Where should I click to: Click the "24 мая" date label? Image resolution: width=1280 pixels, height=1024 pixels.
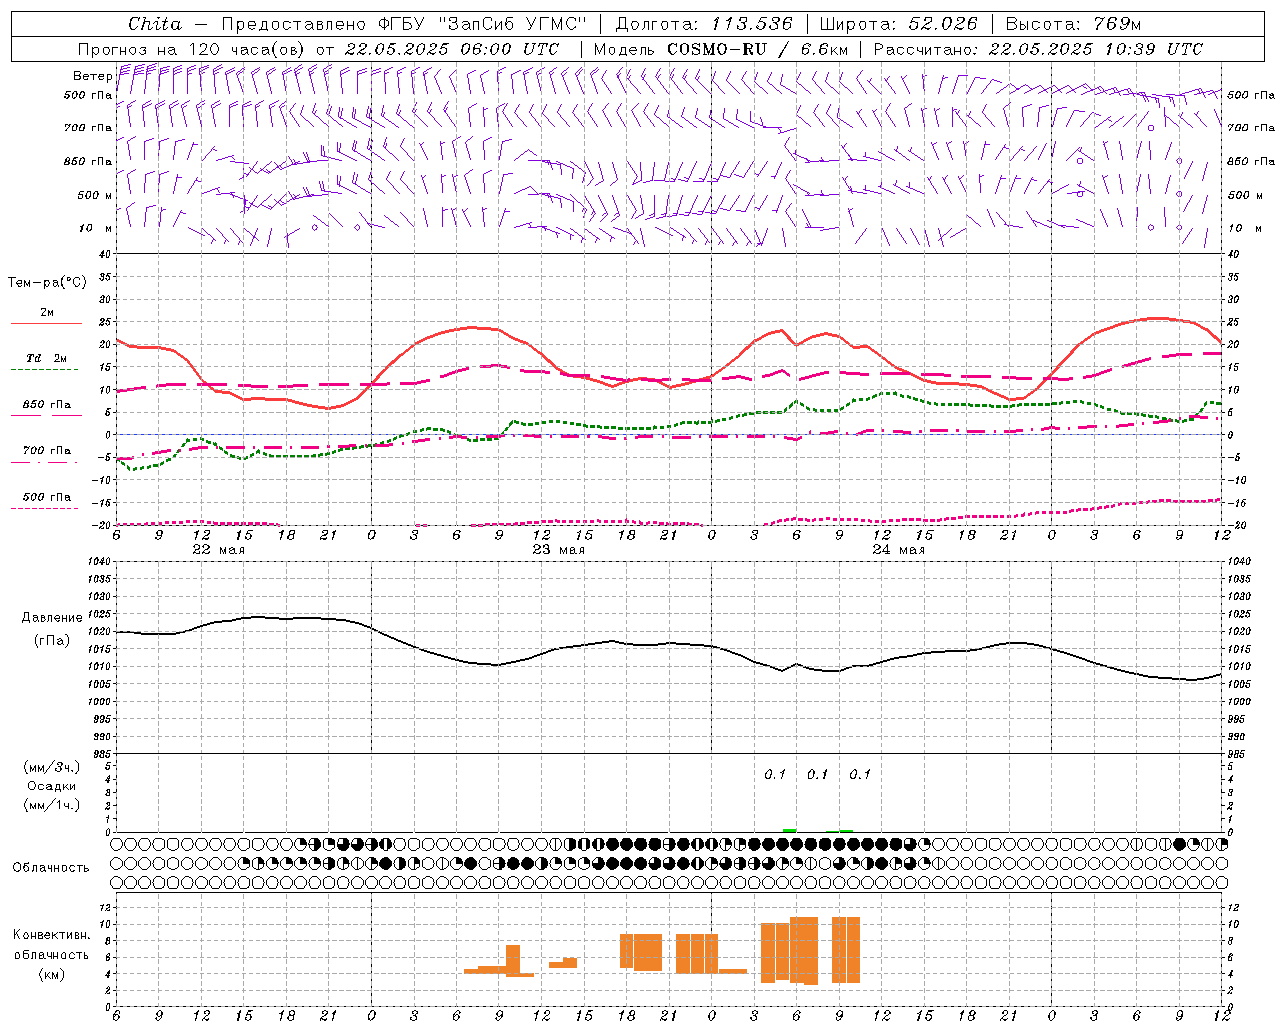(x=898, y=550)
